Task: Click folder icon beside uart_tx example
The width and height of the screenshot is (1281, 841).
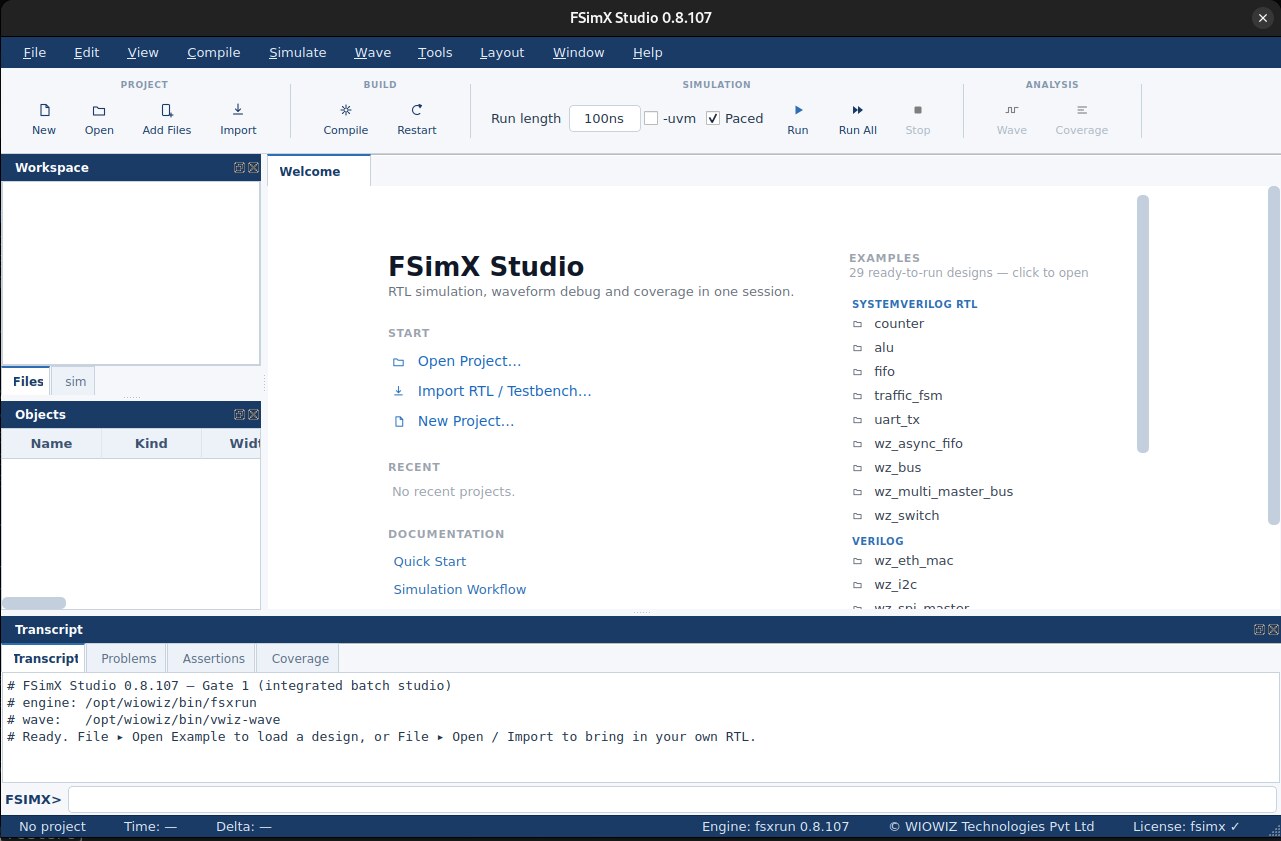Action: 857,420
